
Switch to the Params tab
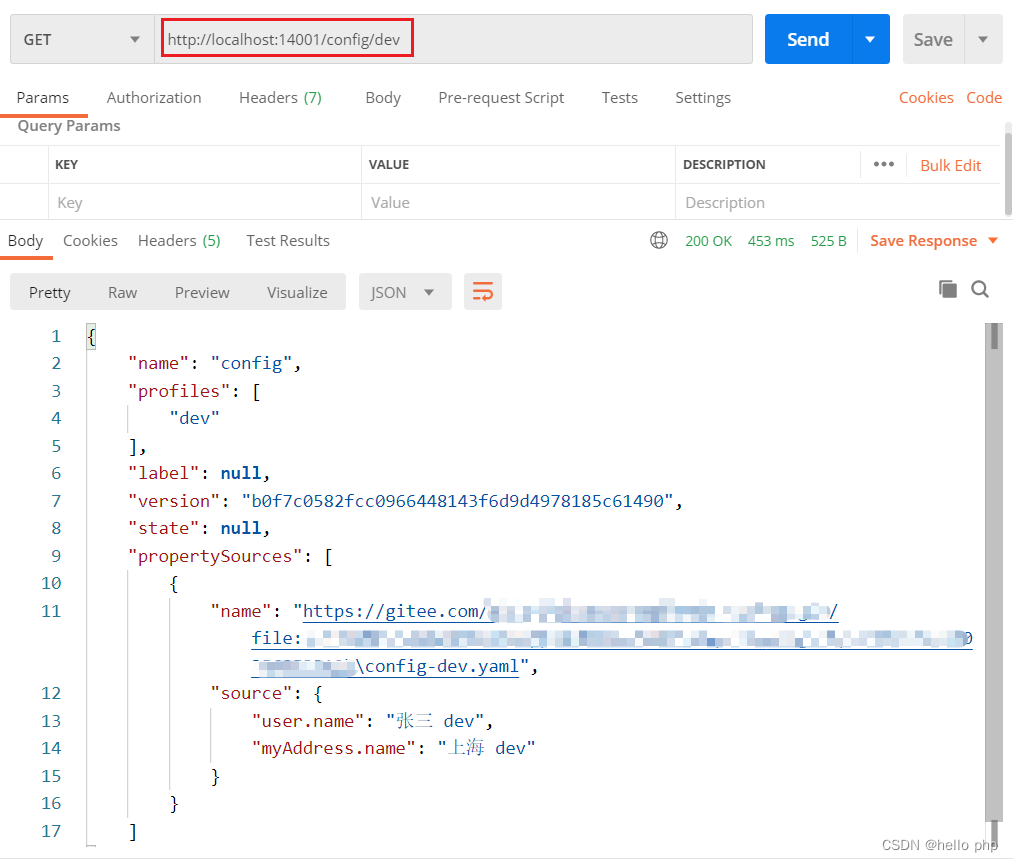(x=43, y=98)
